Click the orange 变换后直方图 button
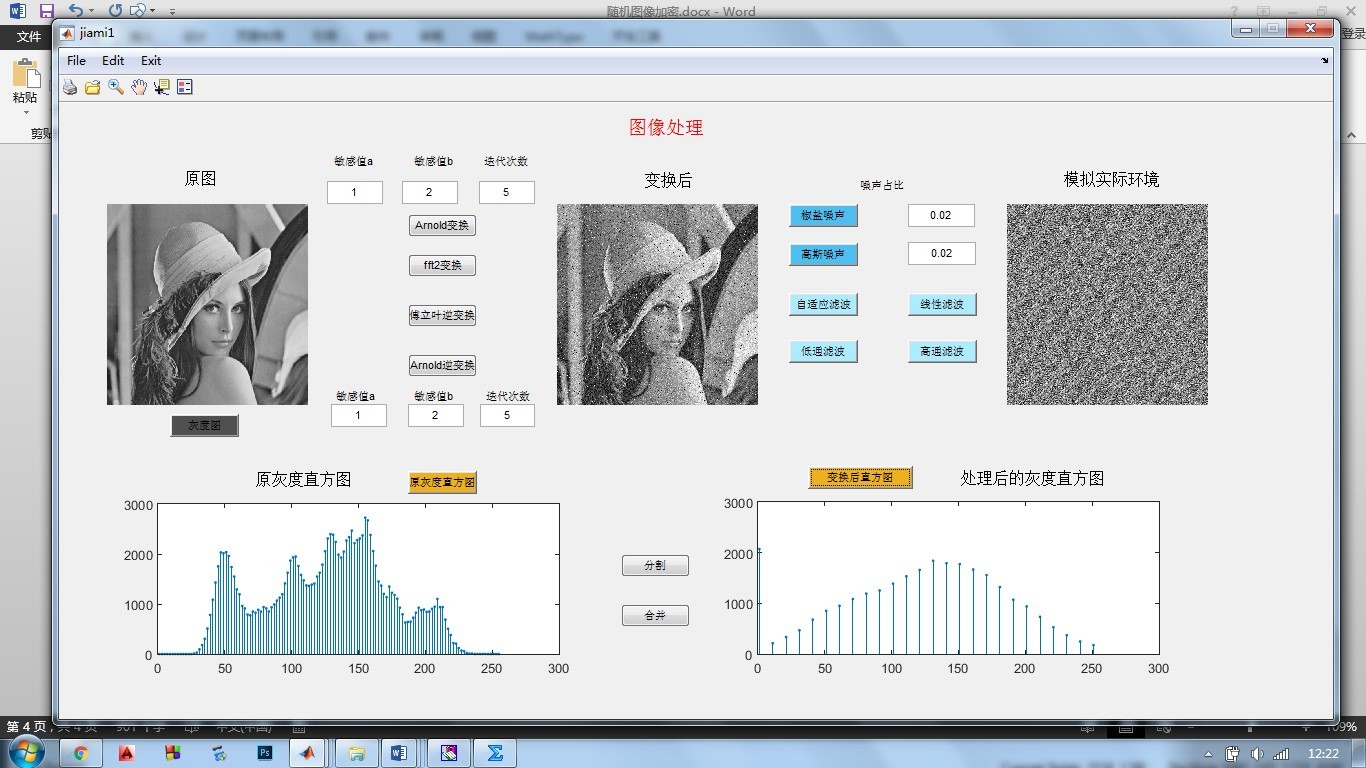1366x768 pixels. click(861, 477)
